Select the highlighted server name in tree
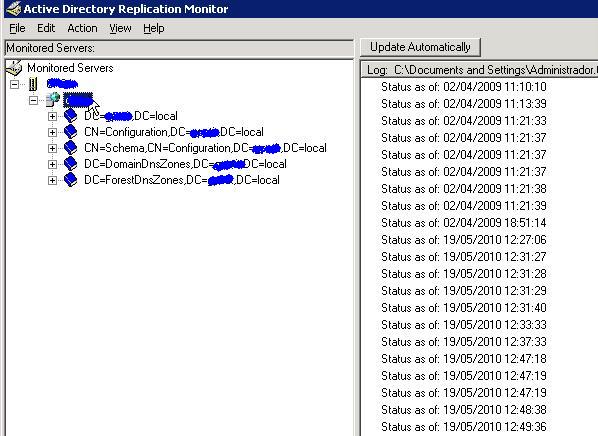The width and height of the screenshot is (598, 436). tap(78, 100)
